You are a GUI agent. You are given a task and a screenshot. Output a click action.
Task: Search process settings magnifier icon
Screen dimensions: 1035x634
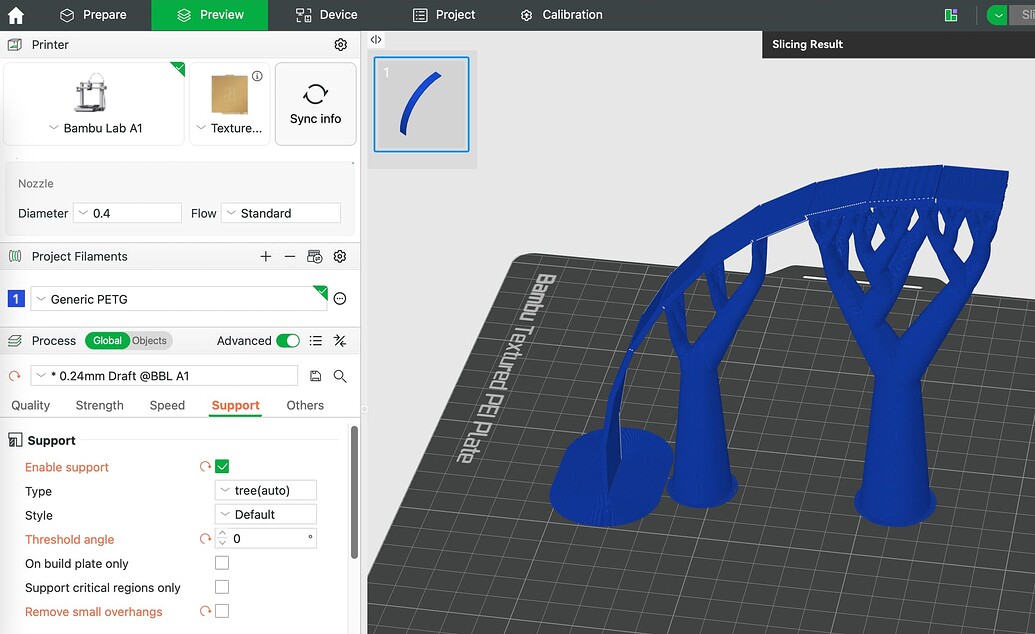[x=340, y=376]
